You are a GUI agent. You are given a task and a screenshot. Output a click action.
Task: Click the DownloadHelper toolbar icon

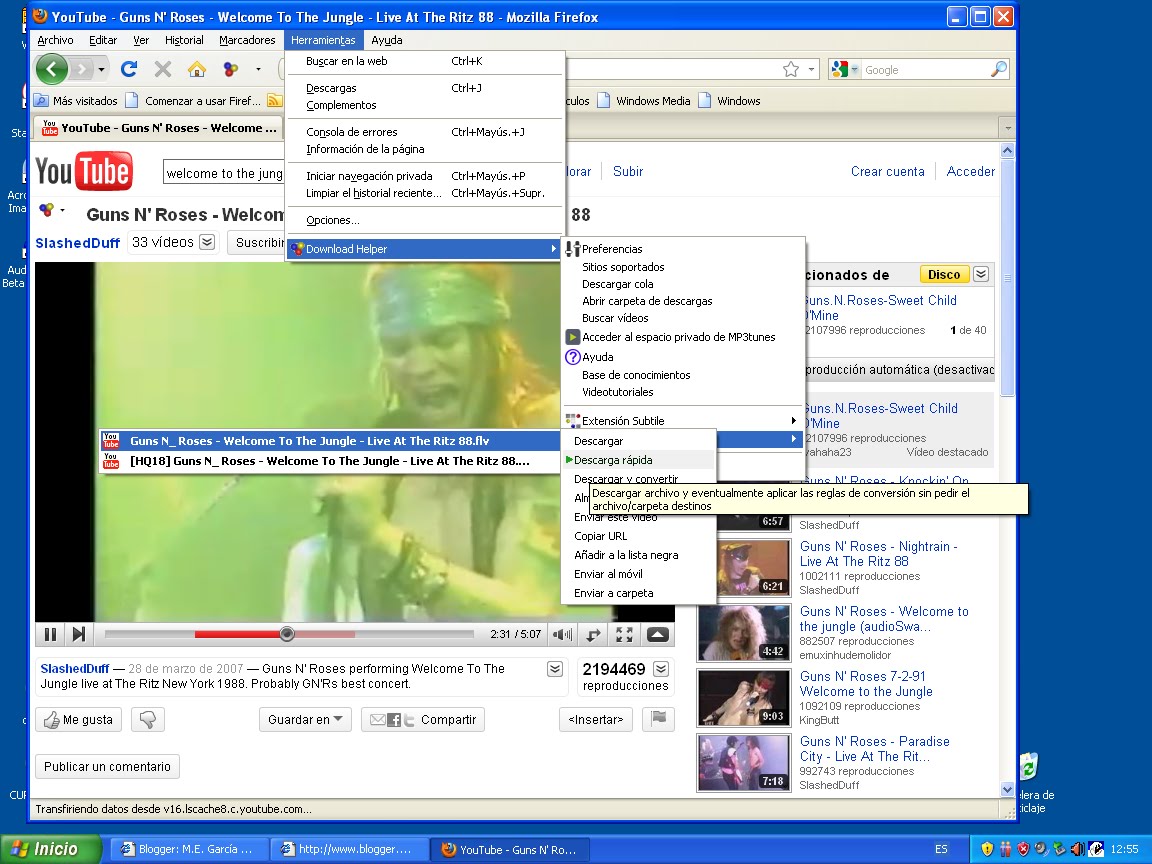[231, 70]
